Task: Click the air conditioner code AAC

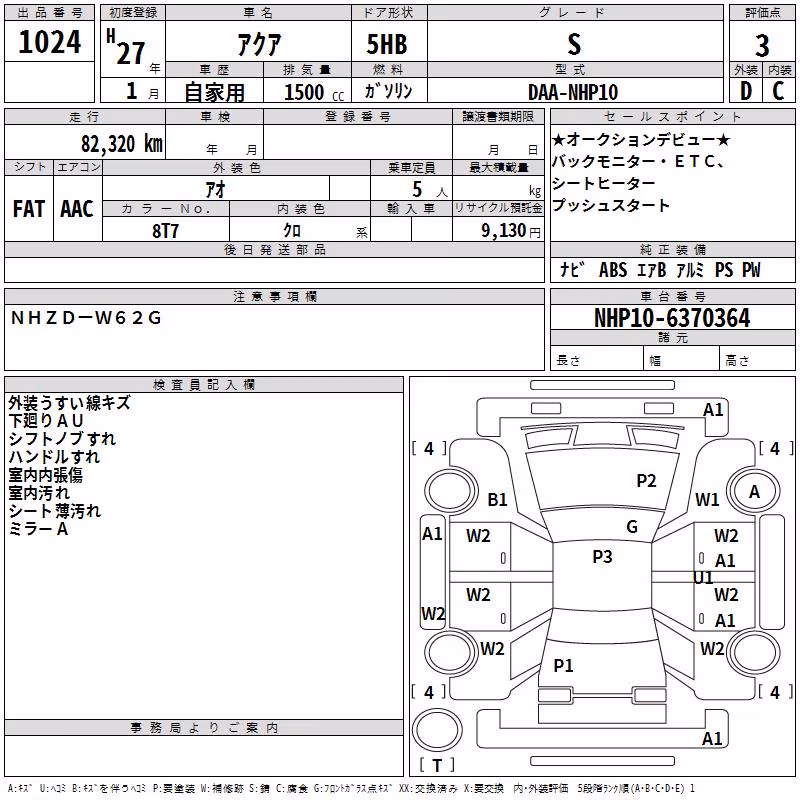Action: pos(77,209)
